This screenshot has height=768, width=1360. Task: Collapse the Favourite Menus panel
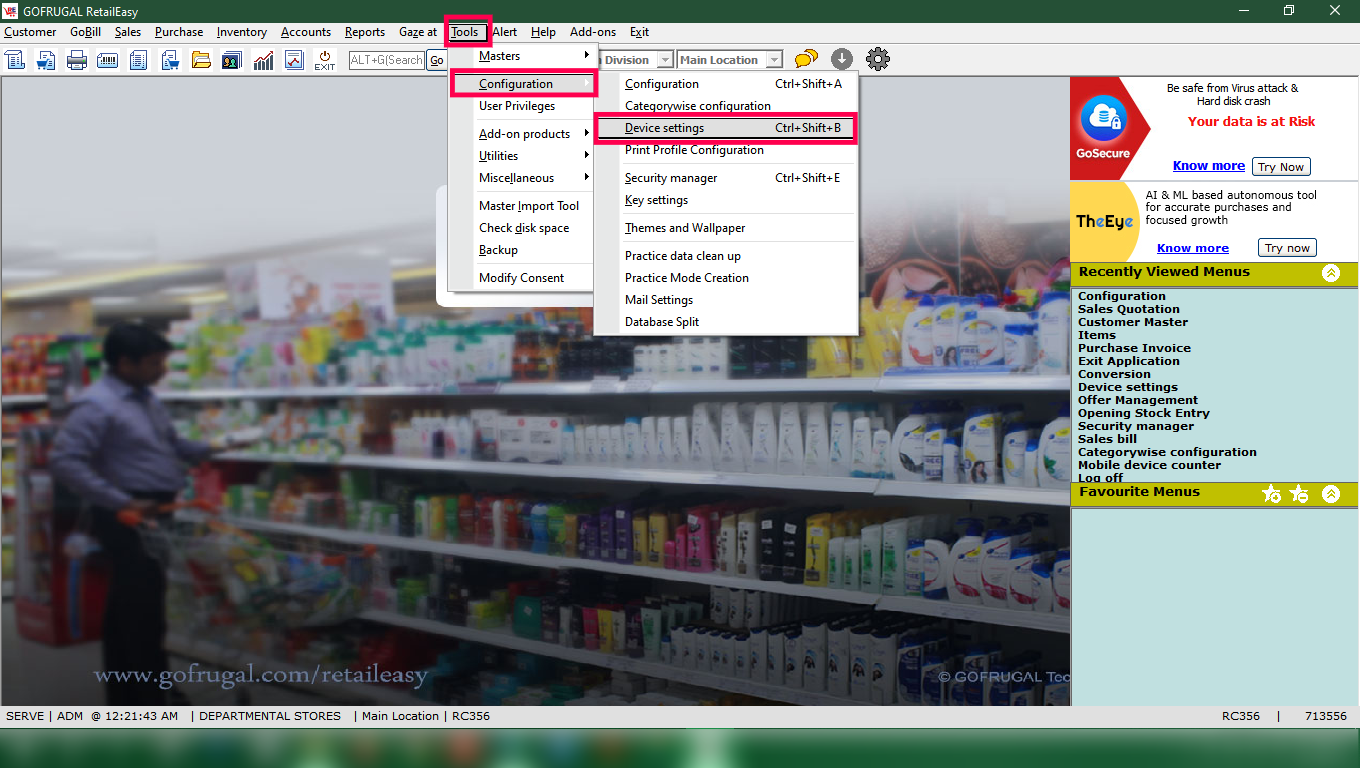pyautogui.click(x=1331, y=494)
